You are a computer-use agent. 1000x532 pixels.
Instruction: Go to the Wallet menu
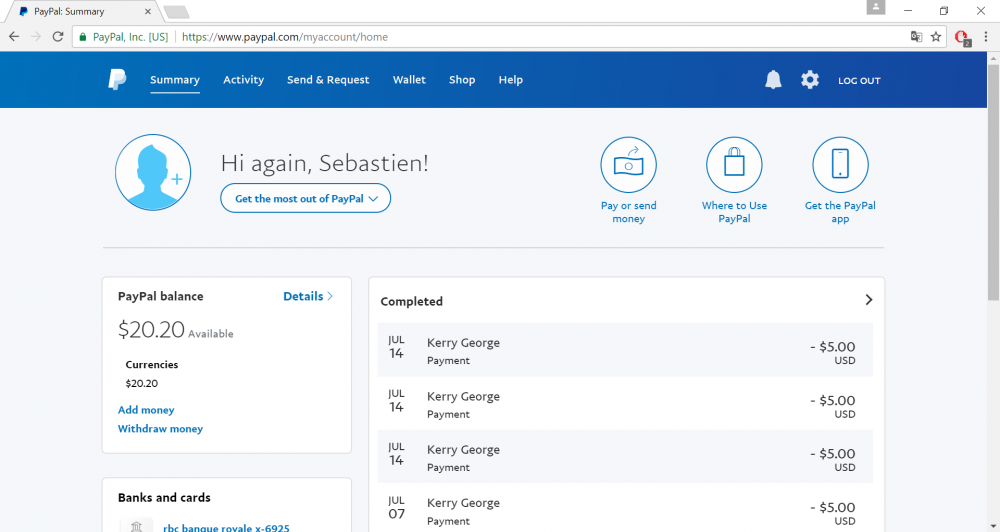(x=409, y=80)
